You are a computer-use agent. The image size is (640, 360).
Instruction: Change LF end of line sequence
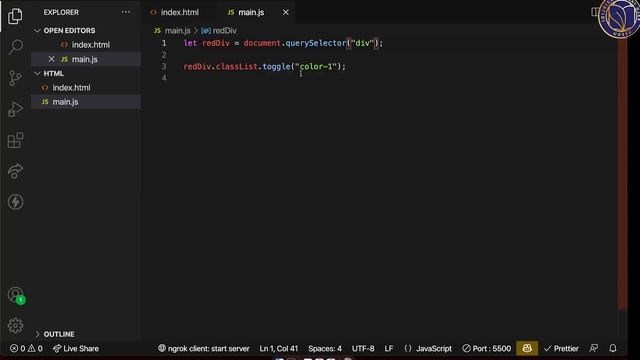coord(389,349)
